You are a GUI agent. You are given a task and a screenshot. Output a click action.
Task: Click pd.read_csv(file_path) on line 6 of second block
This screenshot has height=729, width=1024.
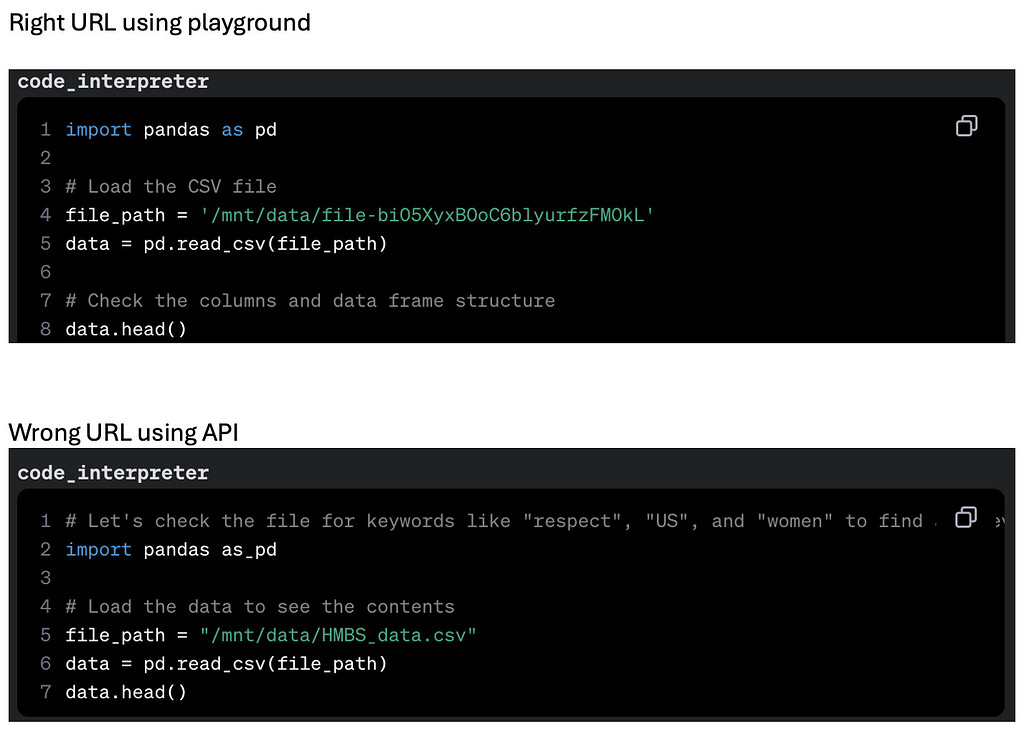265,664
